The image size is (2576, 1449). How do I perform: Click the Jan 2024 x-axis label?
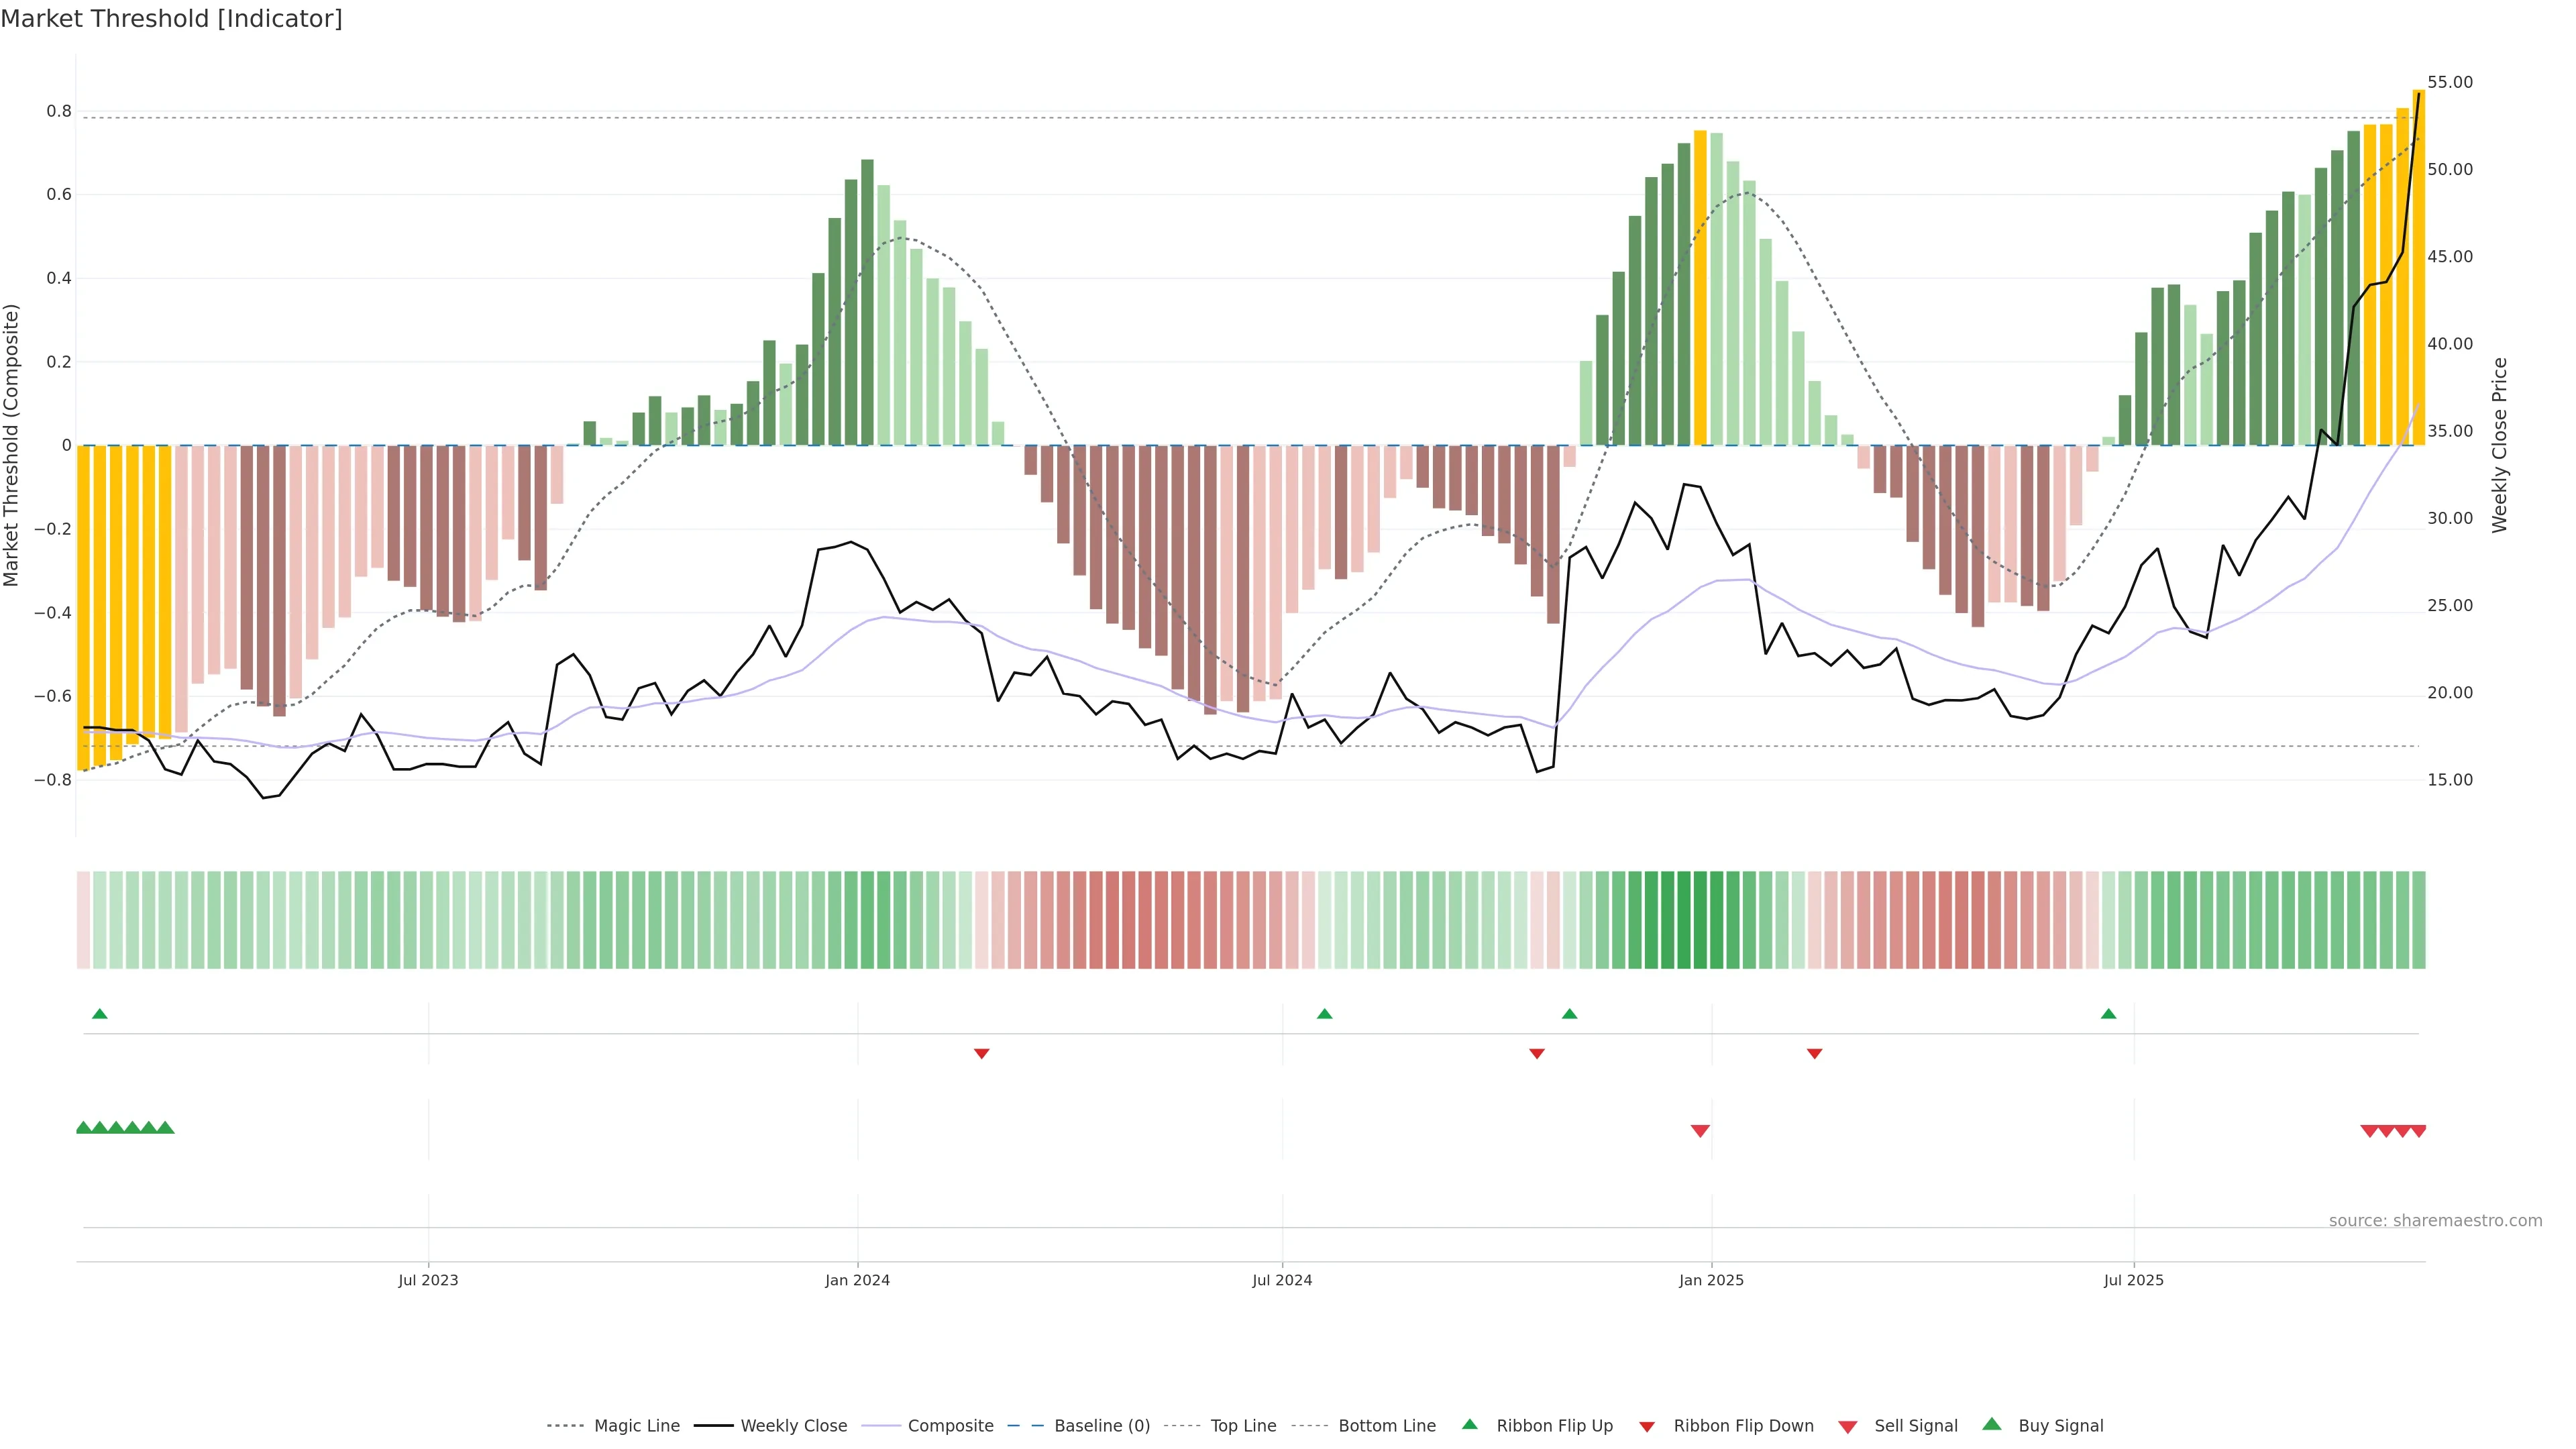857,1280
